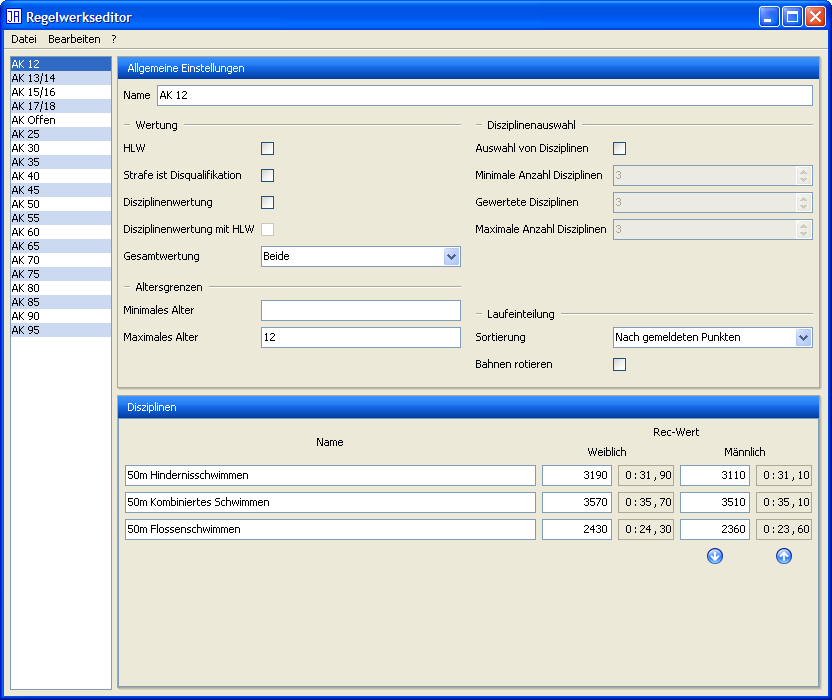
Task: Select AK 70 in the list
Action: point(61,260)
